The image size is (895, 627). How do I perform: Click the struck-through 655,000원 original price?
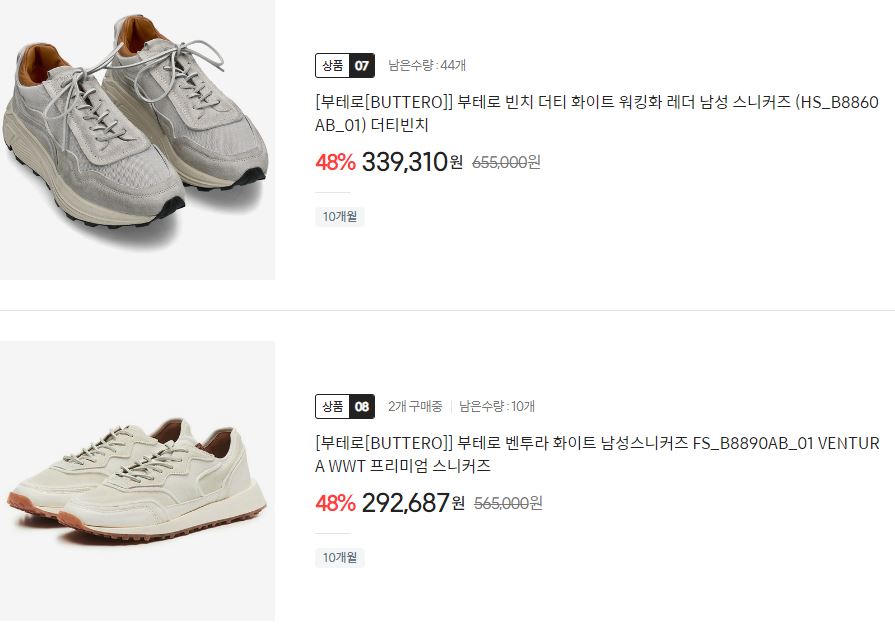(506, 163)
